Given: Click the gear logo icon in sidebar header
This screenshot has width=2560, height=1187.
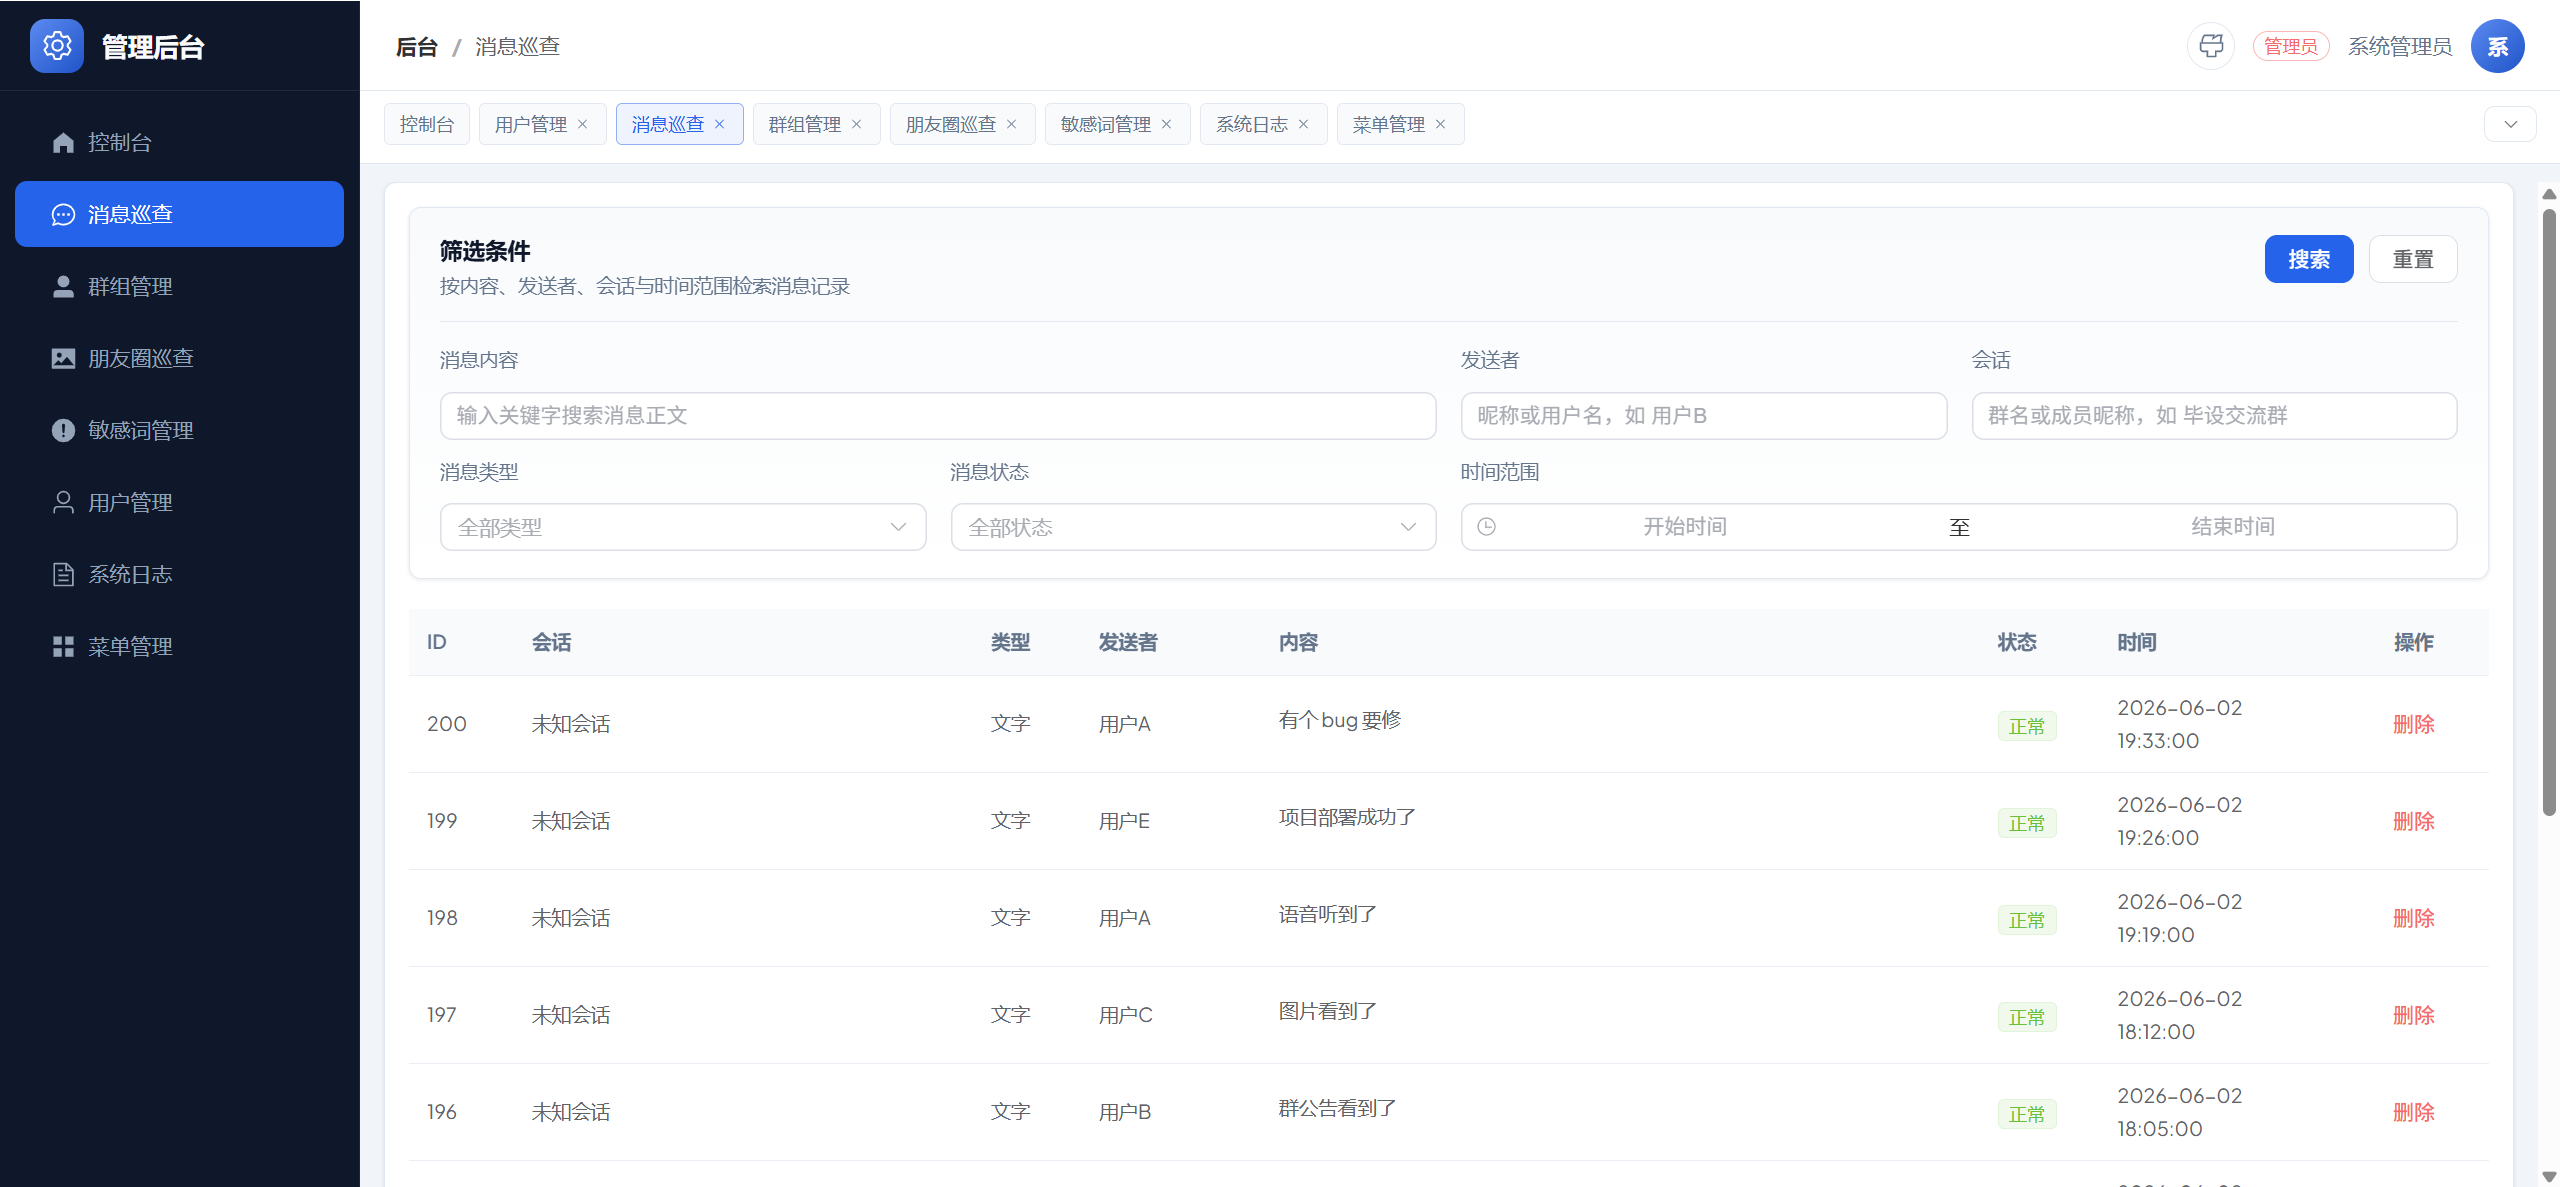Looking at the screenshot, I should click(x=57, y=46).
